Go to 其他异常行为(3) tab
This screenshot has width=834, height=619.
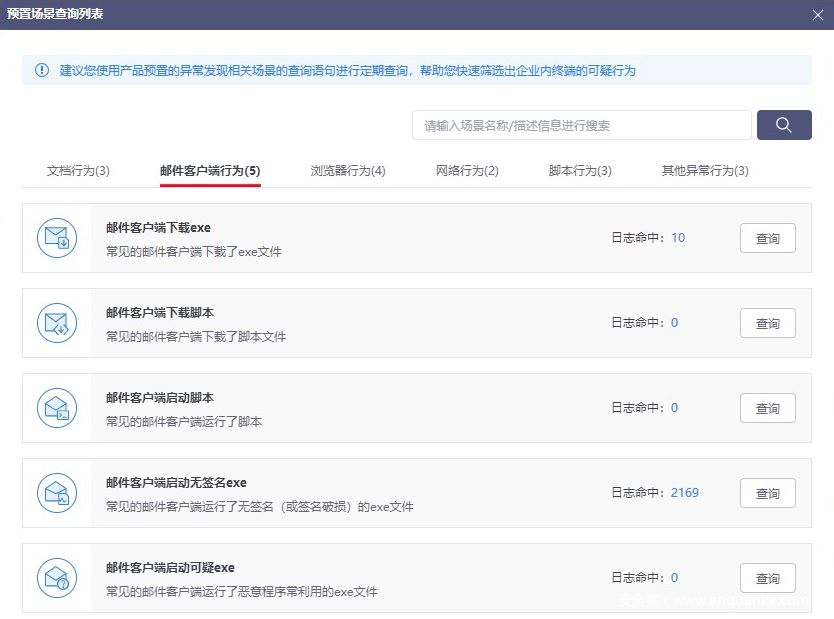[x=705, y=171]
